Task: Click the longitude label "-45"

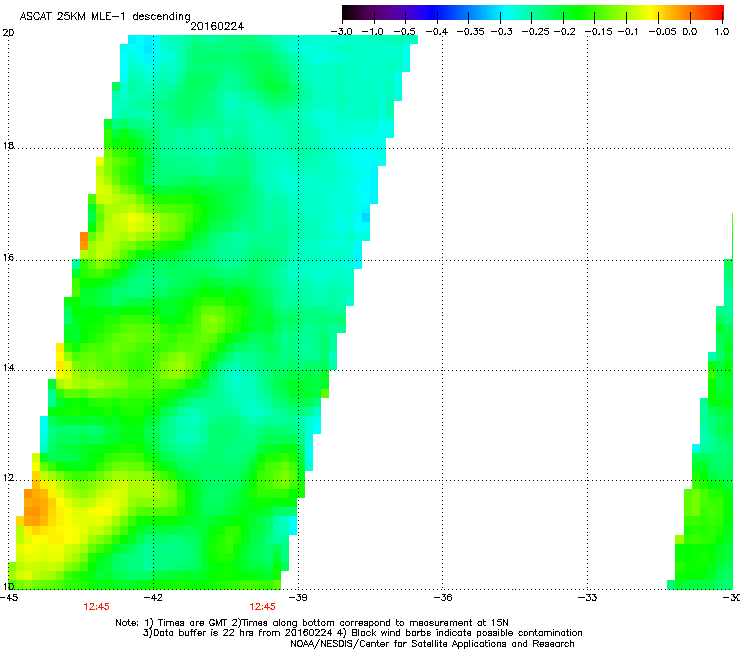Action: click(x=9, y=598)
